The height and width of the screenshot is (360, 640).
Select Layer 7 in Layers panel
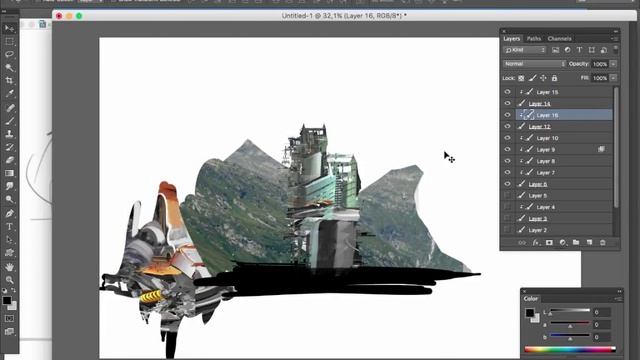pos(564,173)
